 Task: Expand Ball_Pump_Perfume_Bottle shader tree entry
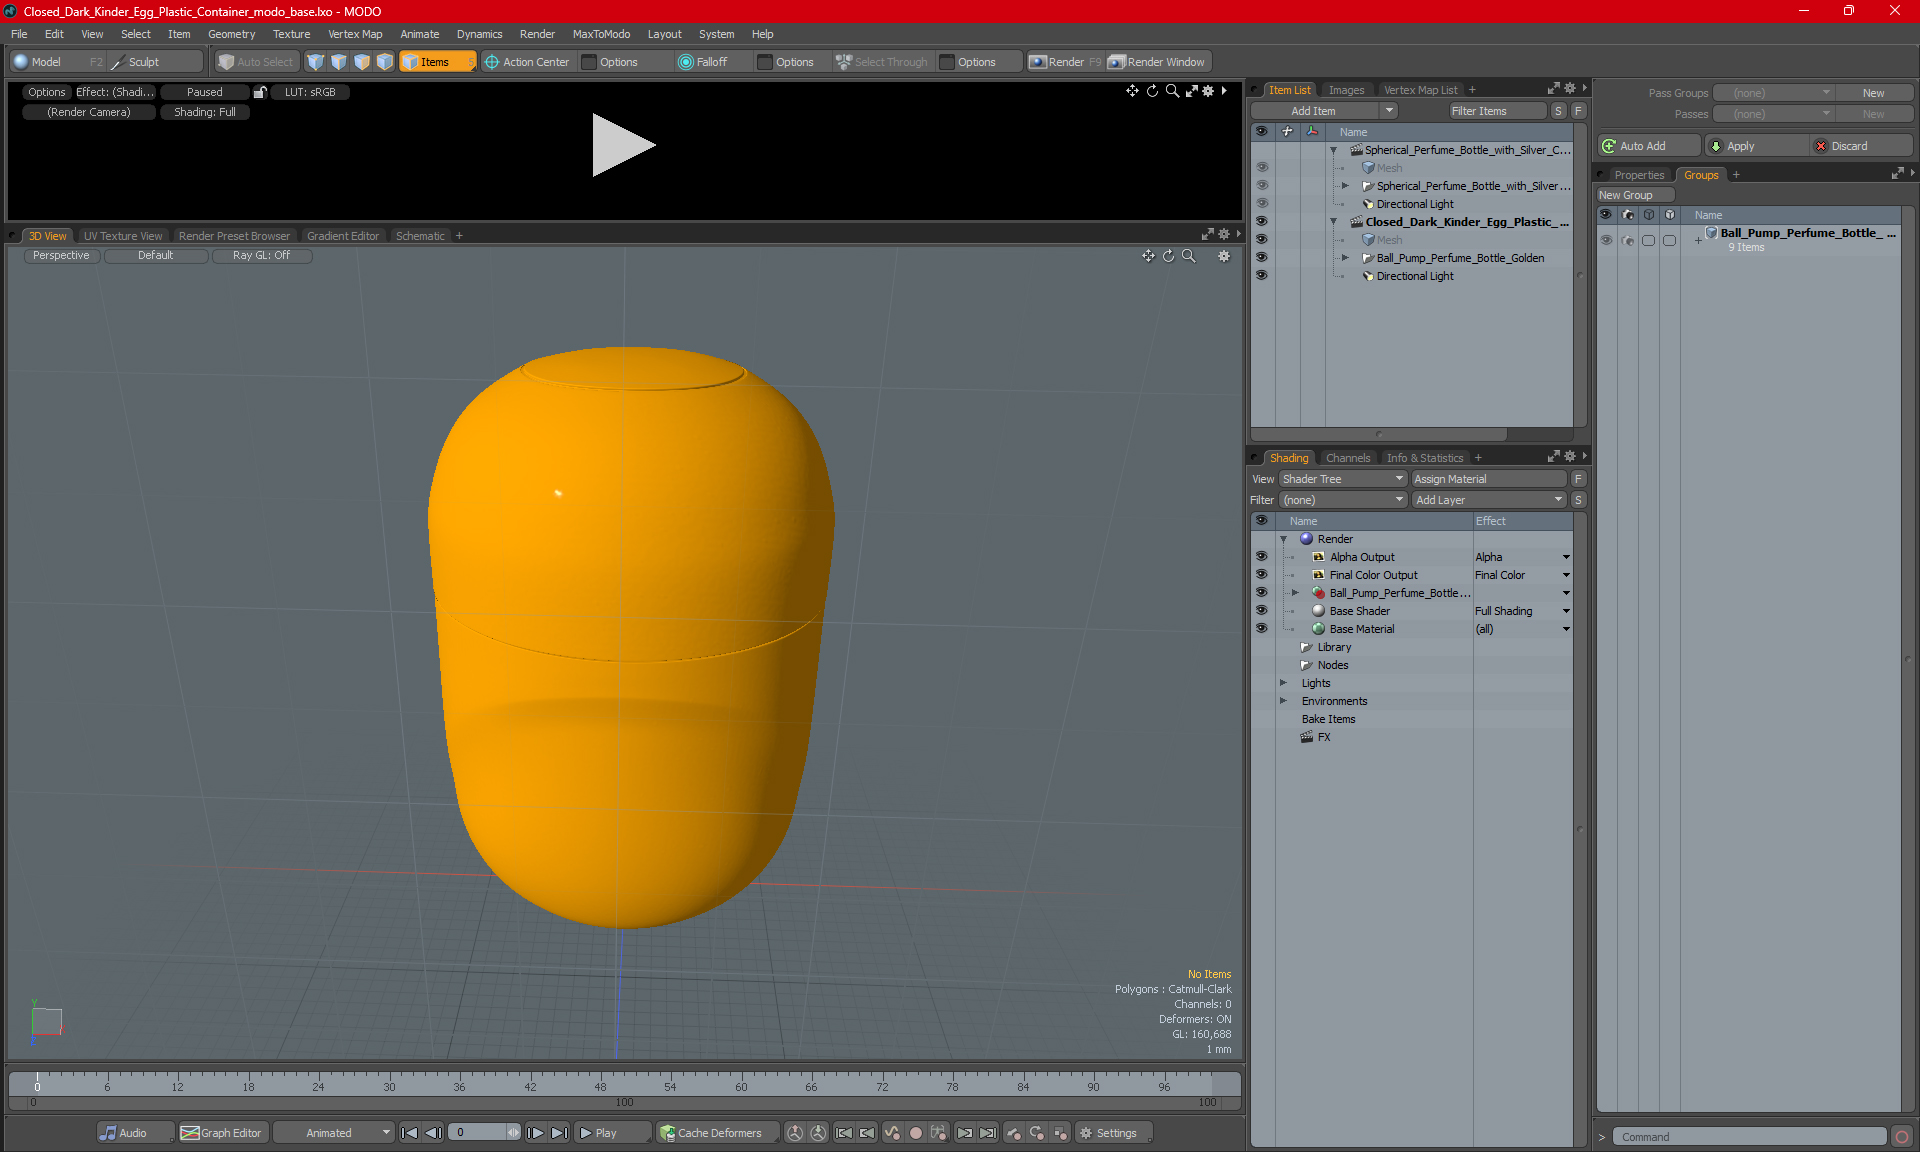coord(1293,592)
